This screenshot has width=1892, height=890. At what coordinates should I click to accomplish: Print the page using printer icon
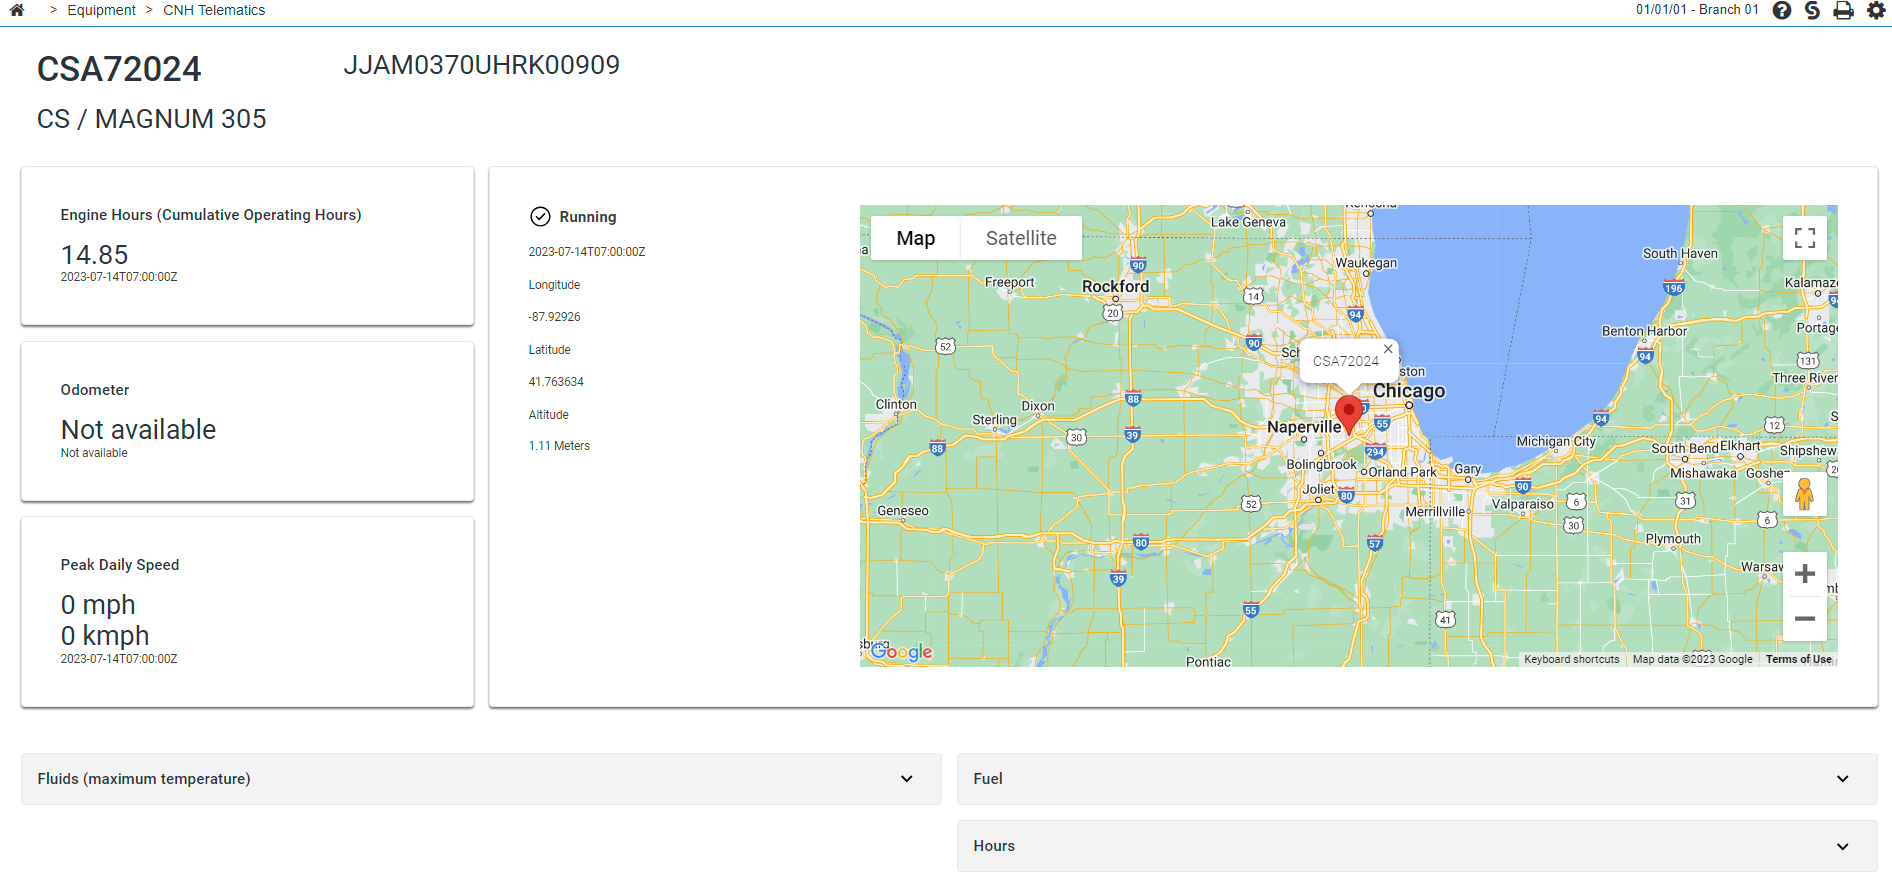pyautogui.click(x=1843, y=10)
